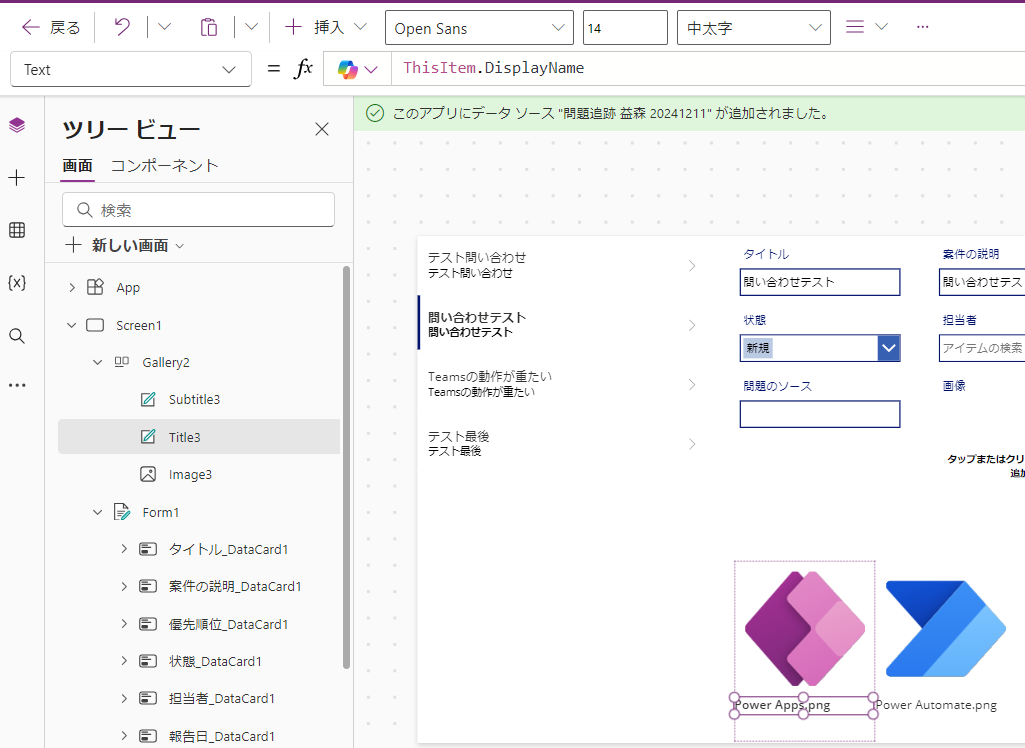The image size is (1025, 748).
Task: Click the 案件の説明 input field
Action: 982,282
